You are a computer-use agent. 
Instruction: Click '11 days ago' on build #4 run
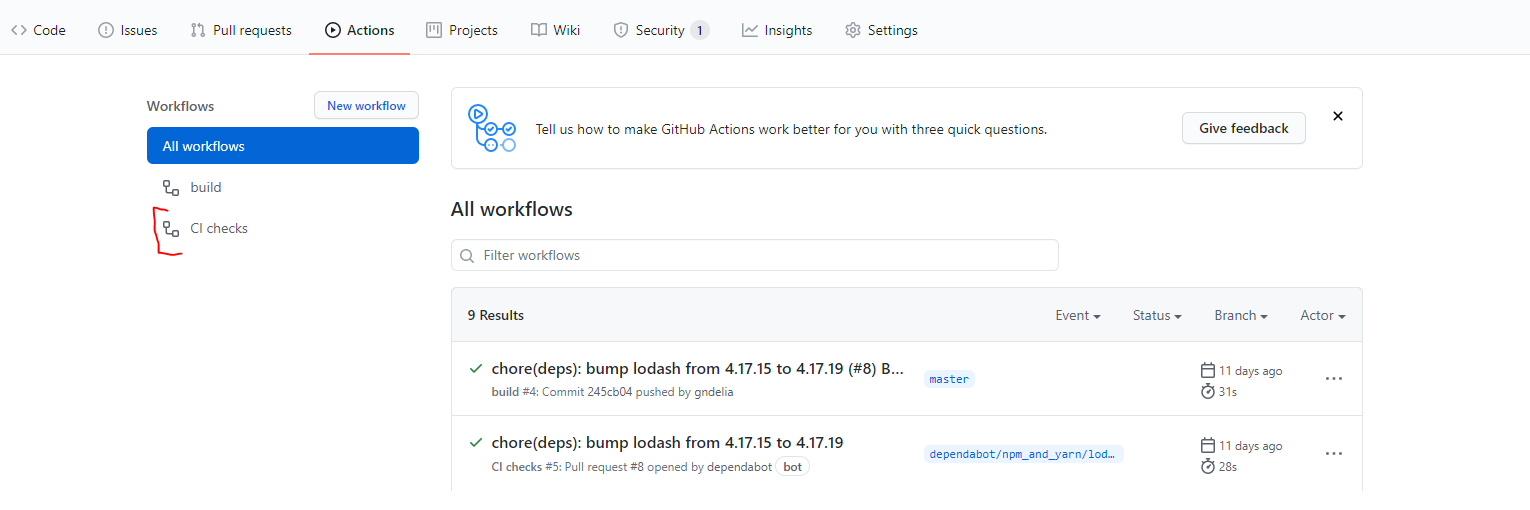coord(1251,371)
